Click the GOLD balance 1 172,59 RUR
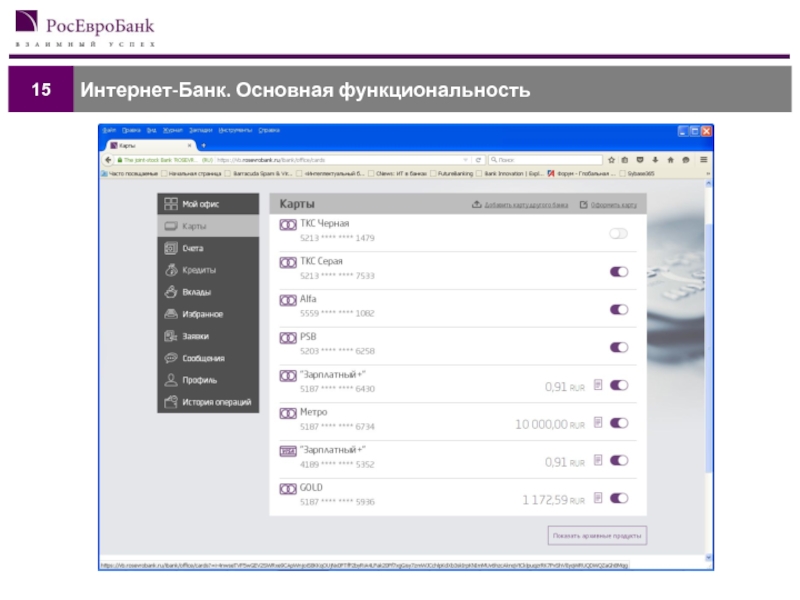 (554, 500)
